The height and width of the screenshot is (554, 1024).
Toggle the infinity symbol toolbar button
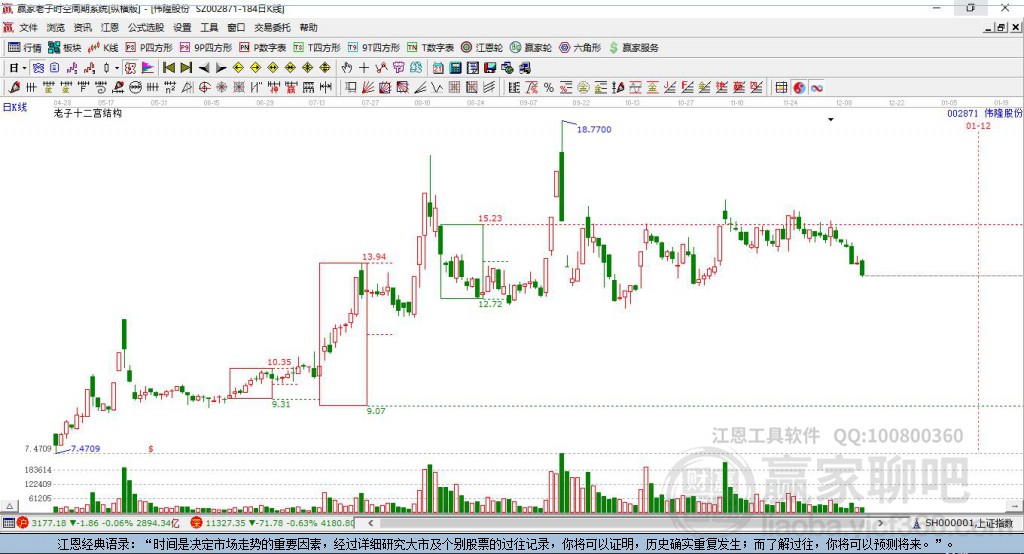point(817,88)
